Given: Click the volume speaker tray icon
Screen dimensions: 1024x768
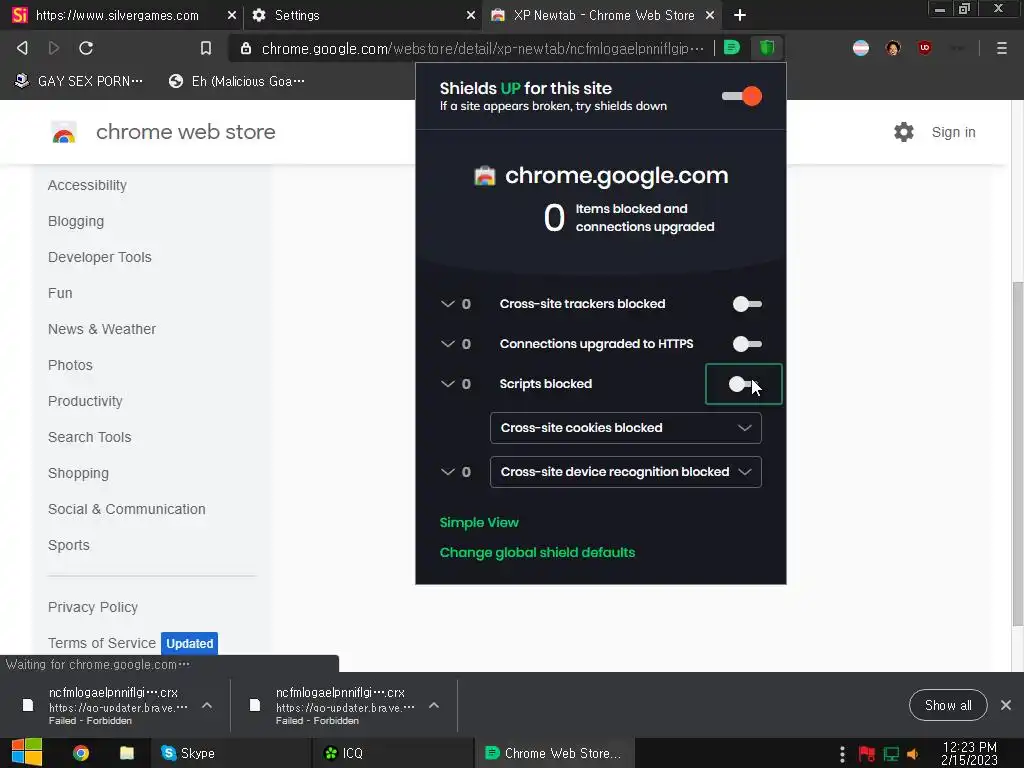Looking at the screenshot, I should pos(913,754).
